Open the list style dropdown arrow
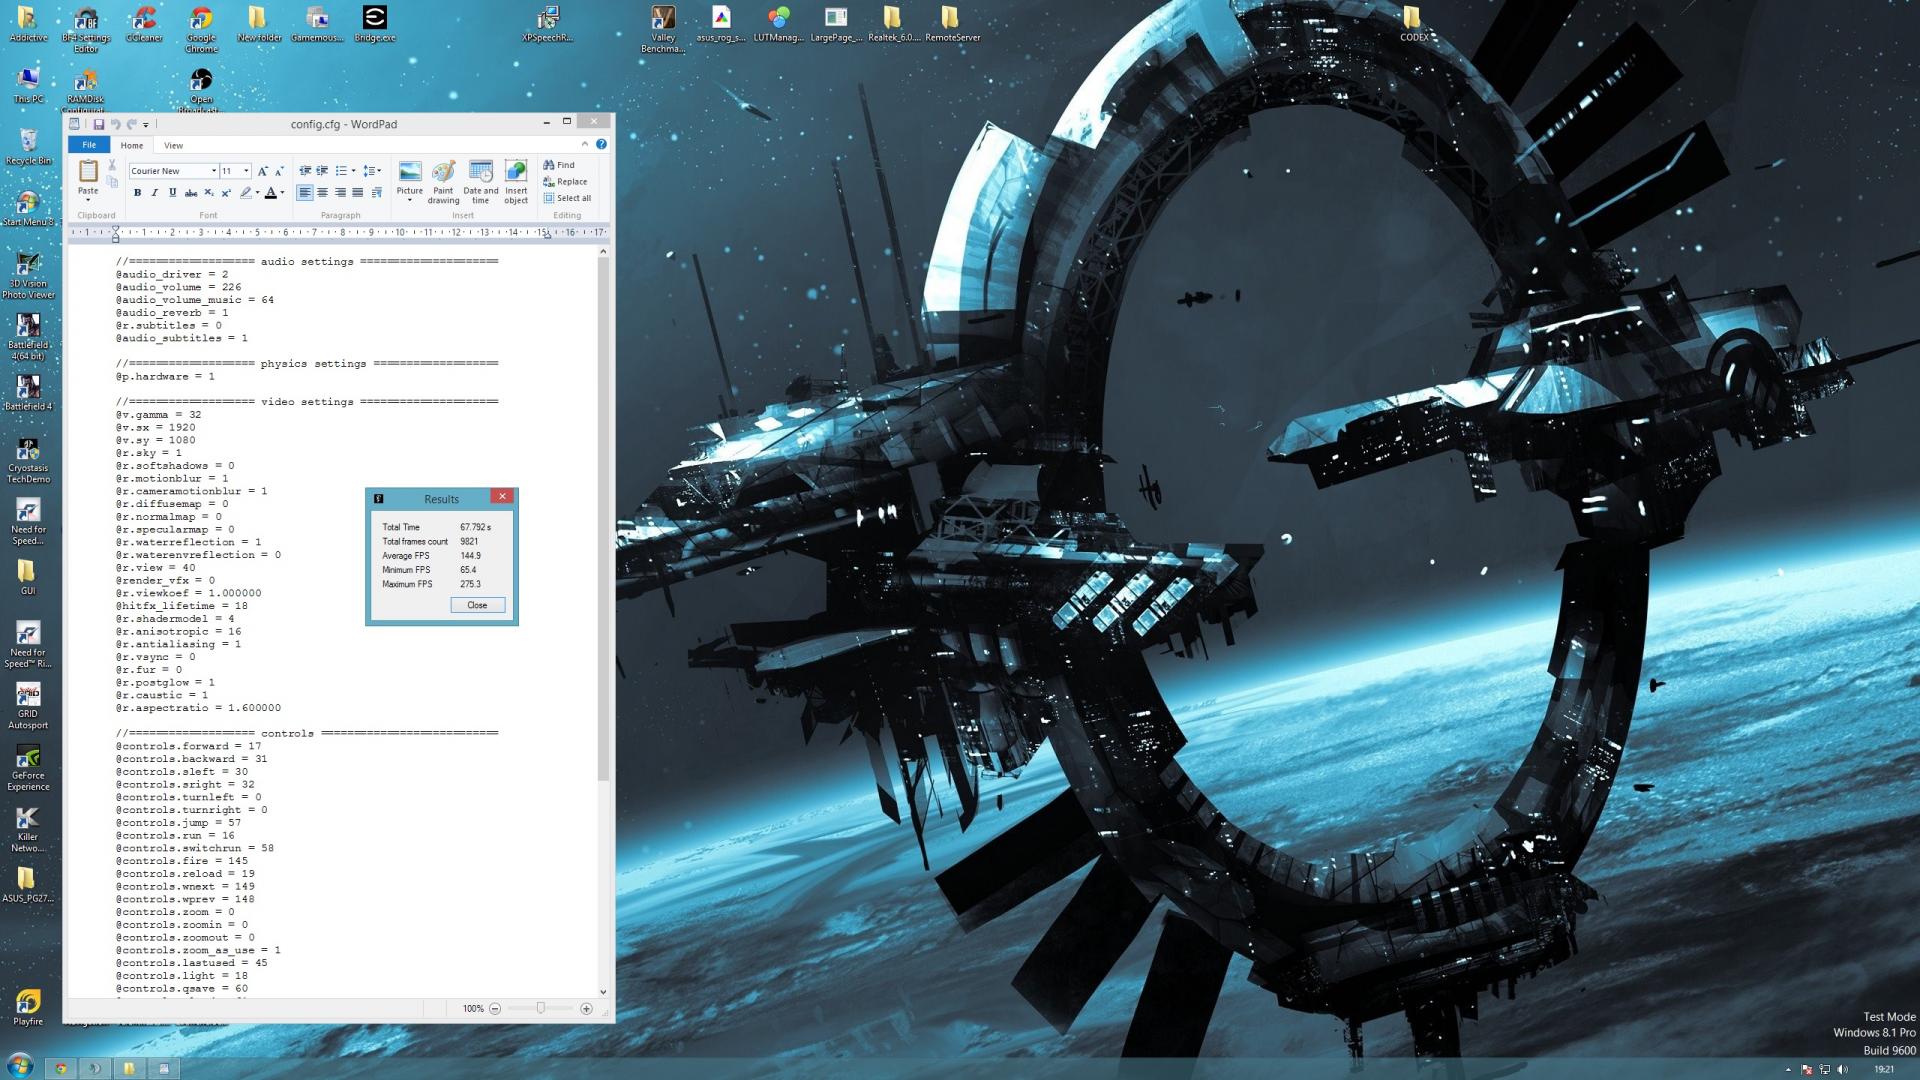The height and width of the screenshot is (1080, 1920). click(353, 171)
